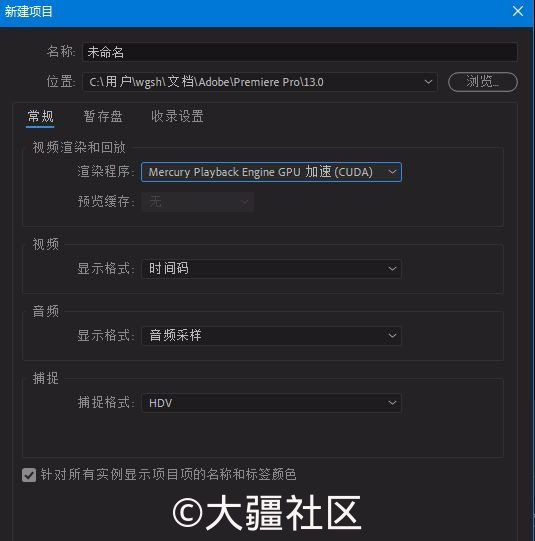Open the audio 显示格式 音频采样 dropdown
Image resolution: width=535 pixels, height=541 pixels.
[x=271, y=336]
